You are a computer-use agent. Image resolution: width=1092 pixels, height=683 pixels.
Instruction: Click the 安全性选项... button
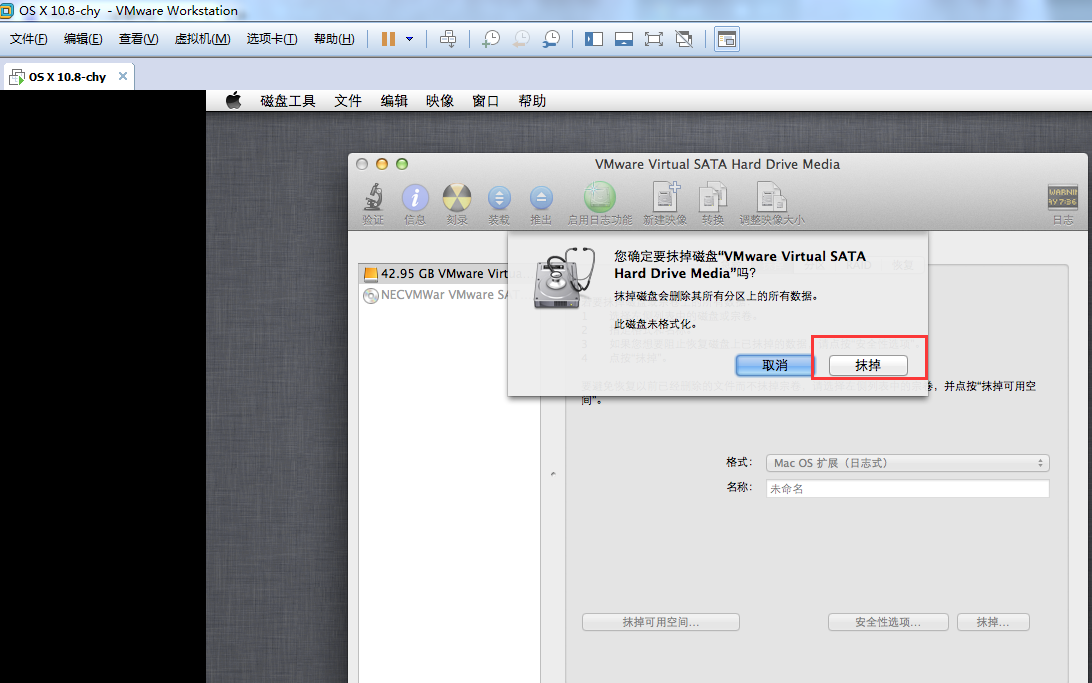coord(888,622)
